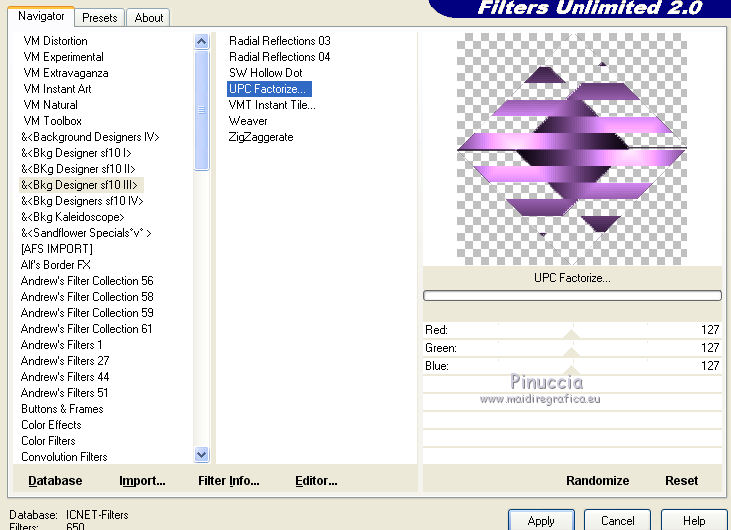Choose Weaver filter
The image size is (731, 530).
pyautogui.click(x=248, y=121)
